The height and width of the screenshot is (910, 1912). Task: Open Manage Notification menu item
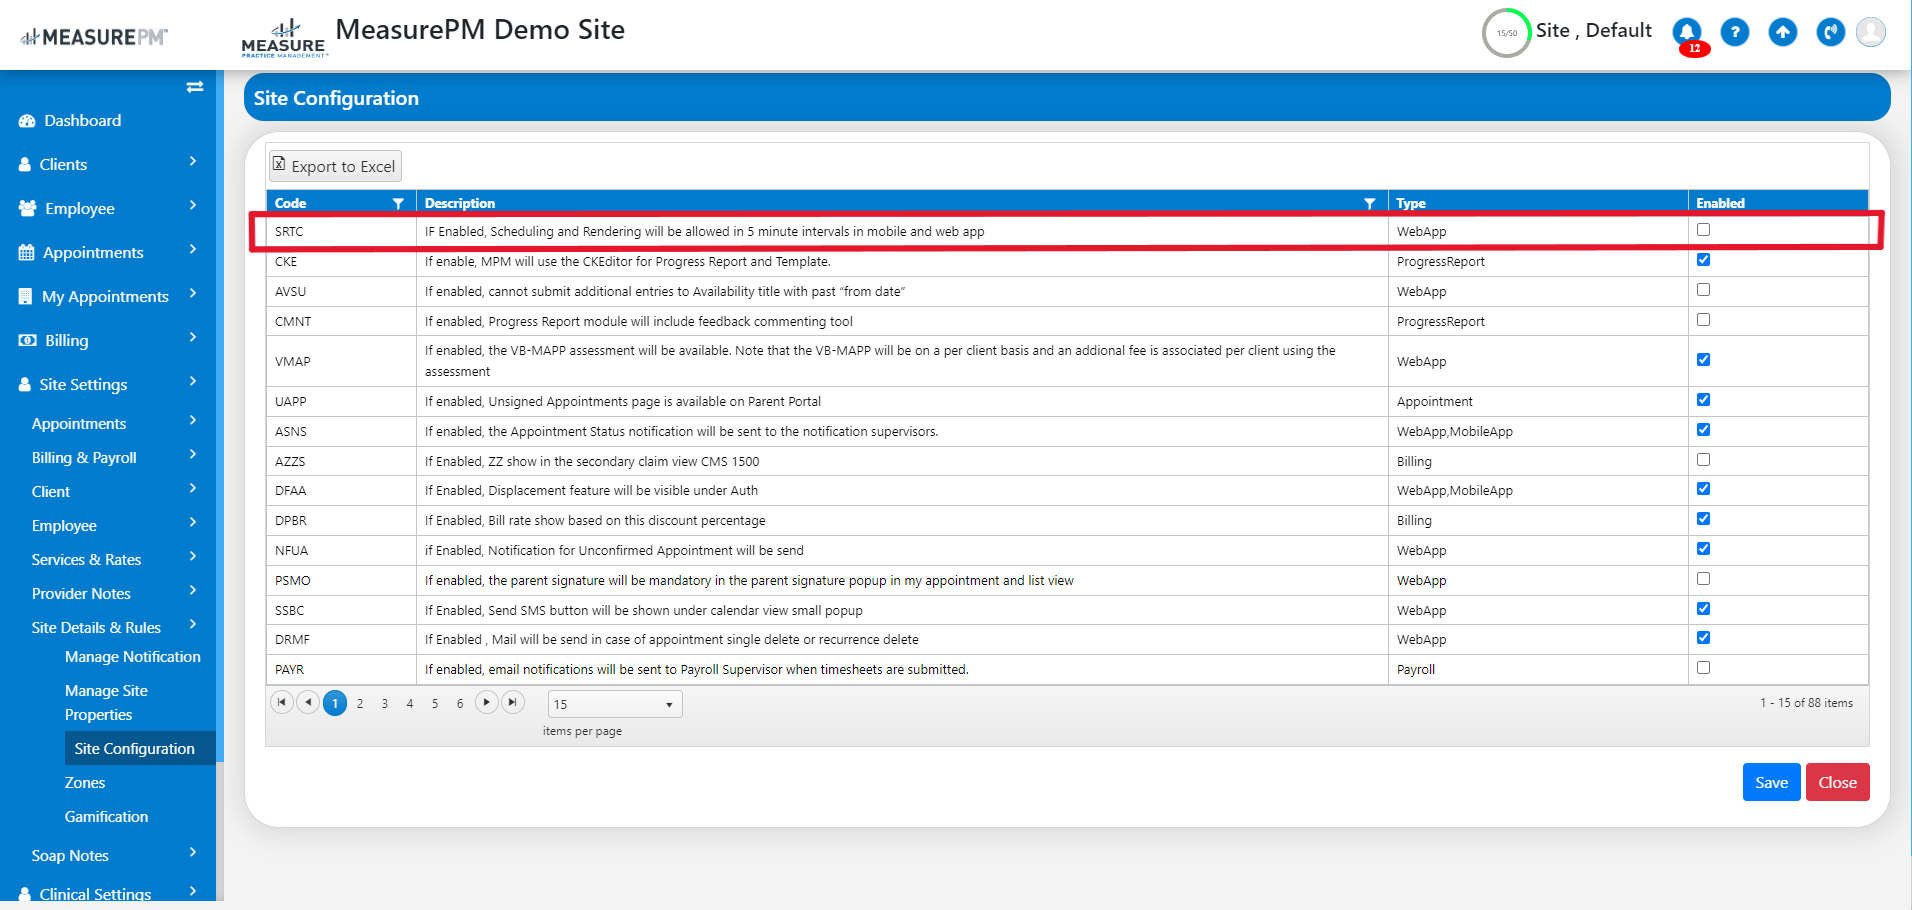click(x=133, y=657)
